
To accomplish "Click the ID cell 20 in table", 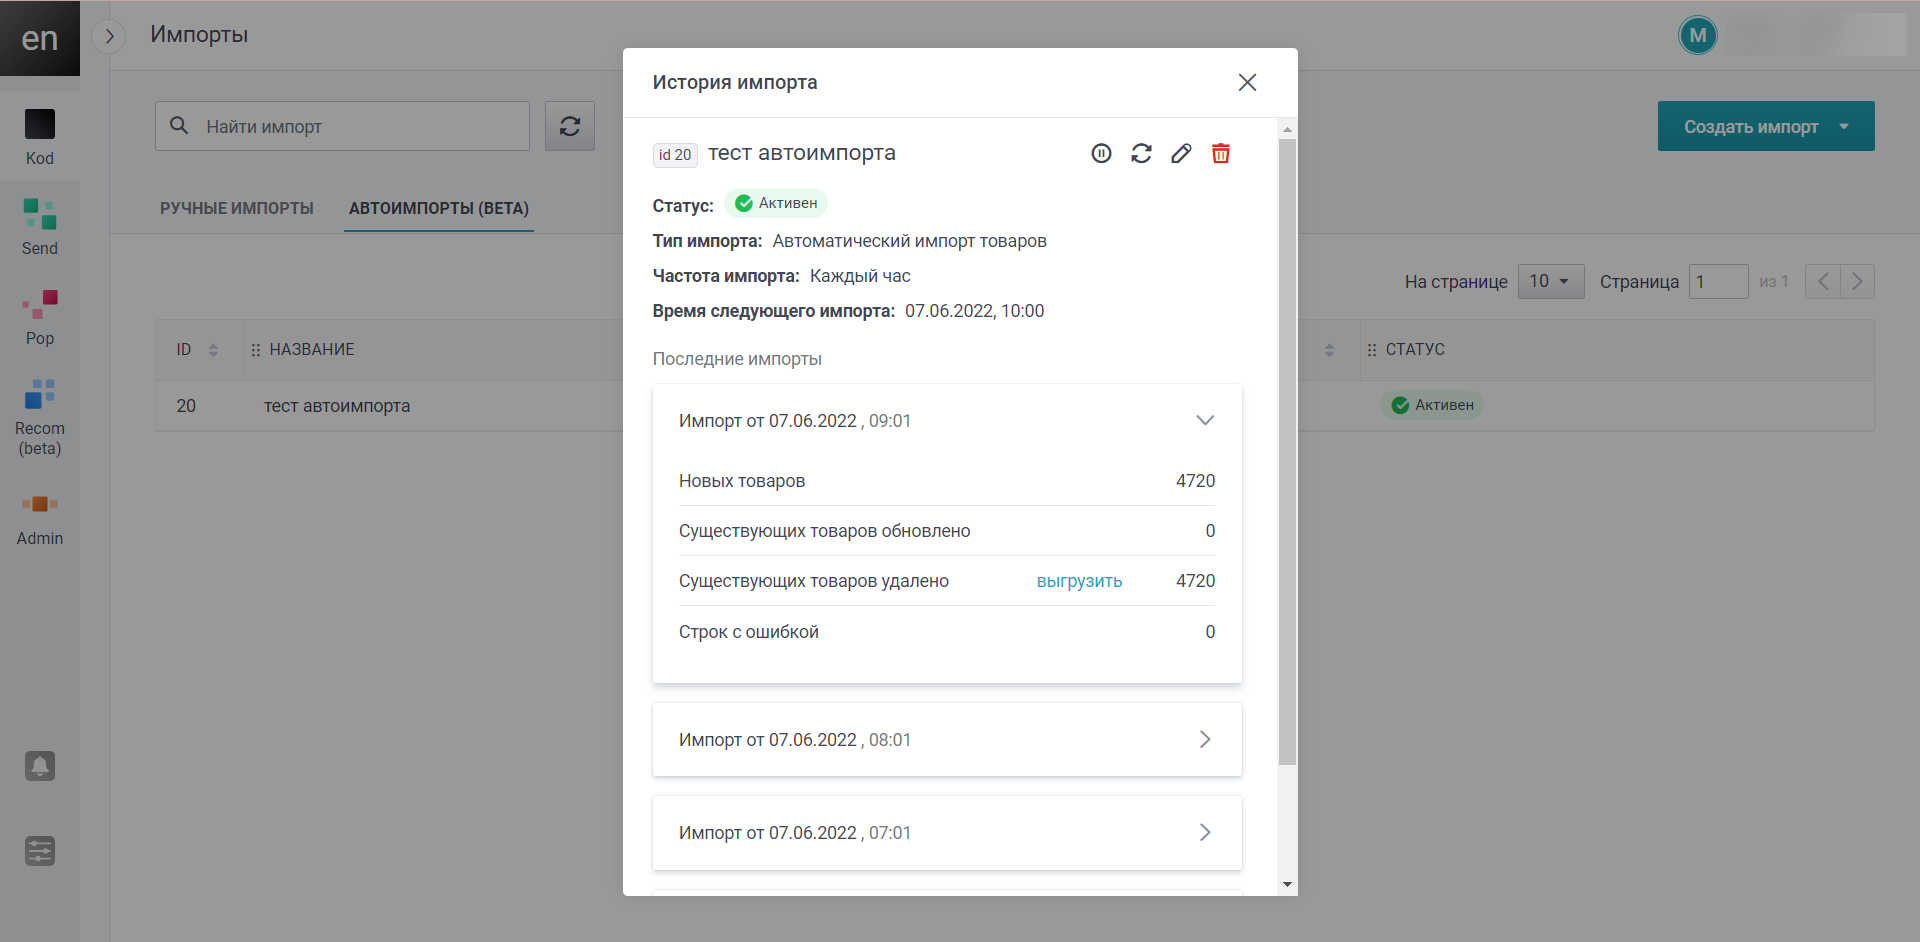I will (186, 406).
